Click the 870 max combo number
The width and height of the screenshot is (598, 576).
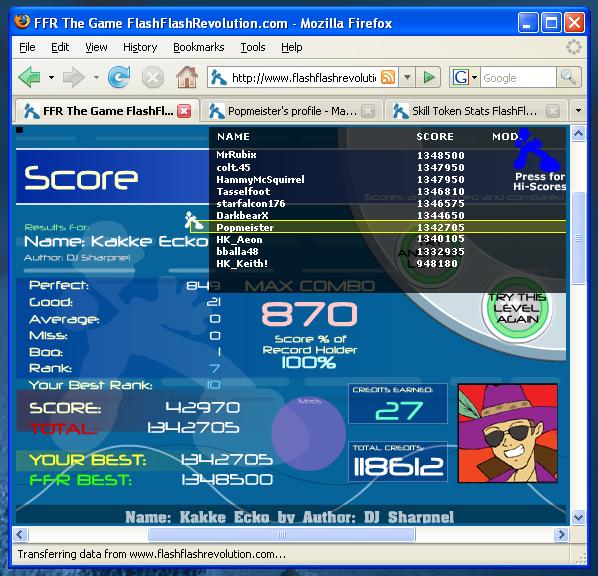click(x=309, y=314)
